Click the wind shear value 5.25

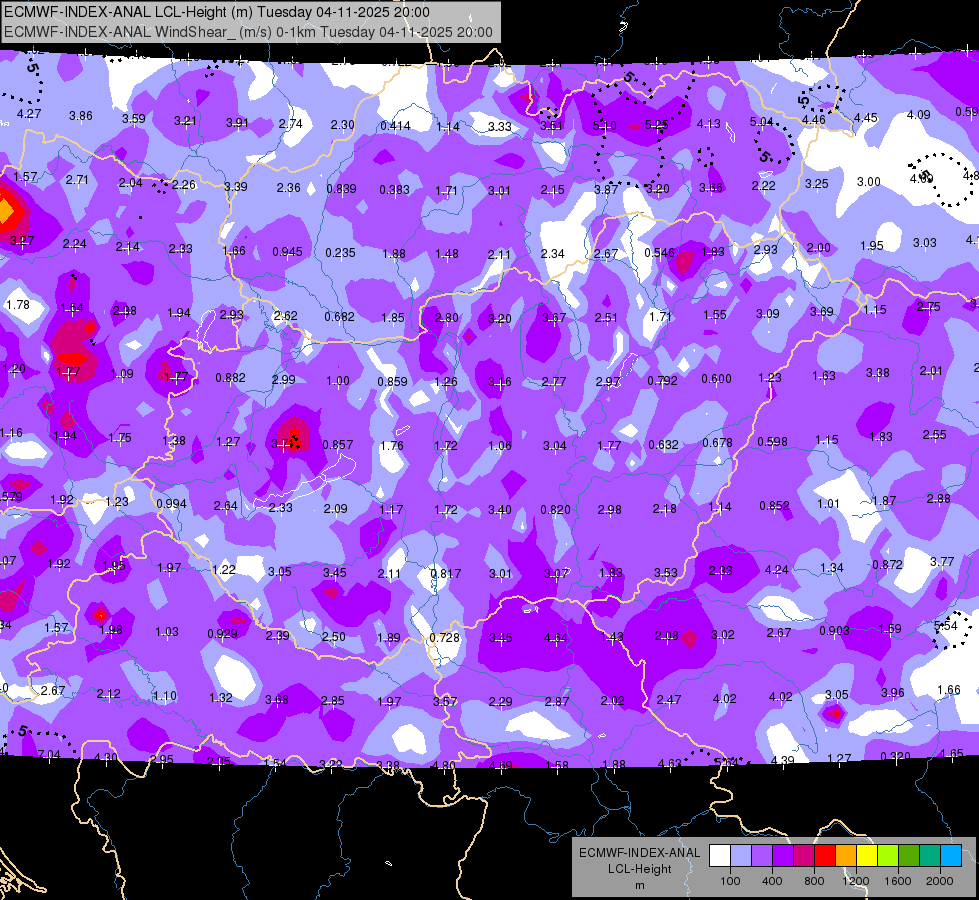pyautogui.click(x=656, y=125)
